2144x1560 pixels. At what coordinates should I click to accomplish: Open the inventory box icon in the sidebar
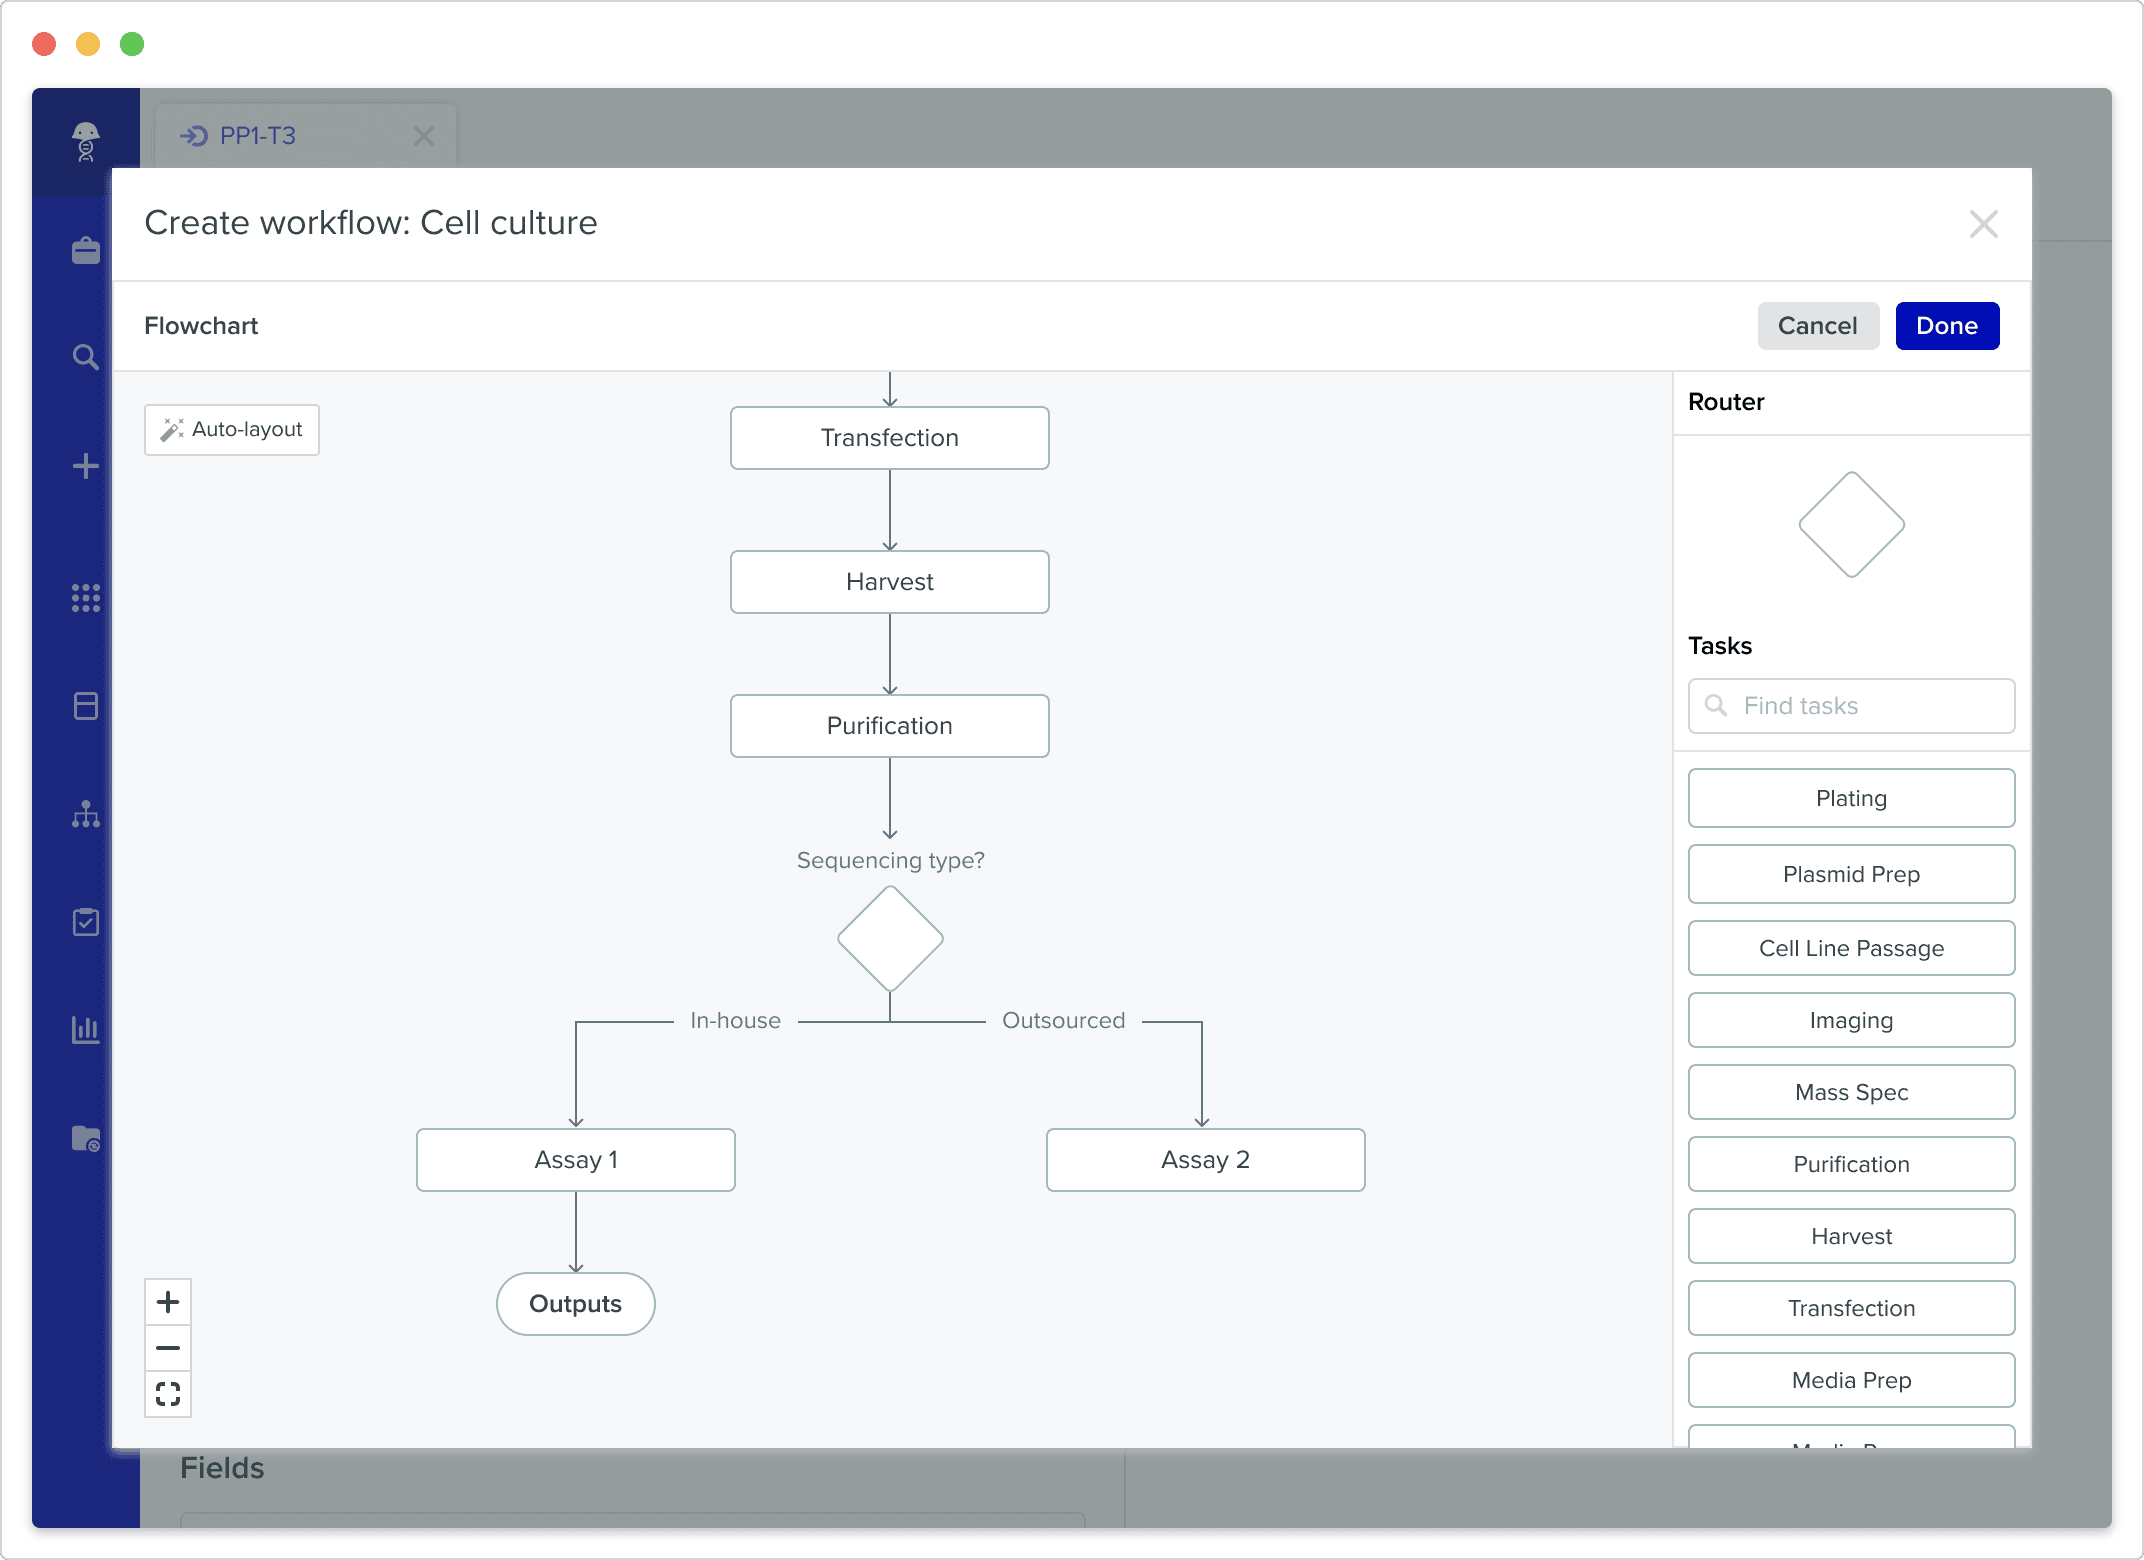coord(86,706)
